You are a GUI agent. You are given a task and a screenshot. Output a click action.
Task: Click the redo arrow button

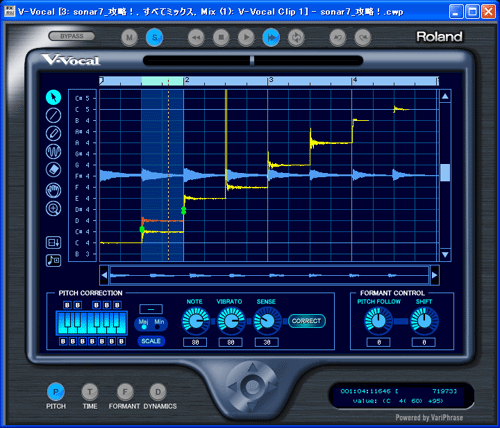pyautogui.click(x=363, y=37)
